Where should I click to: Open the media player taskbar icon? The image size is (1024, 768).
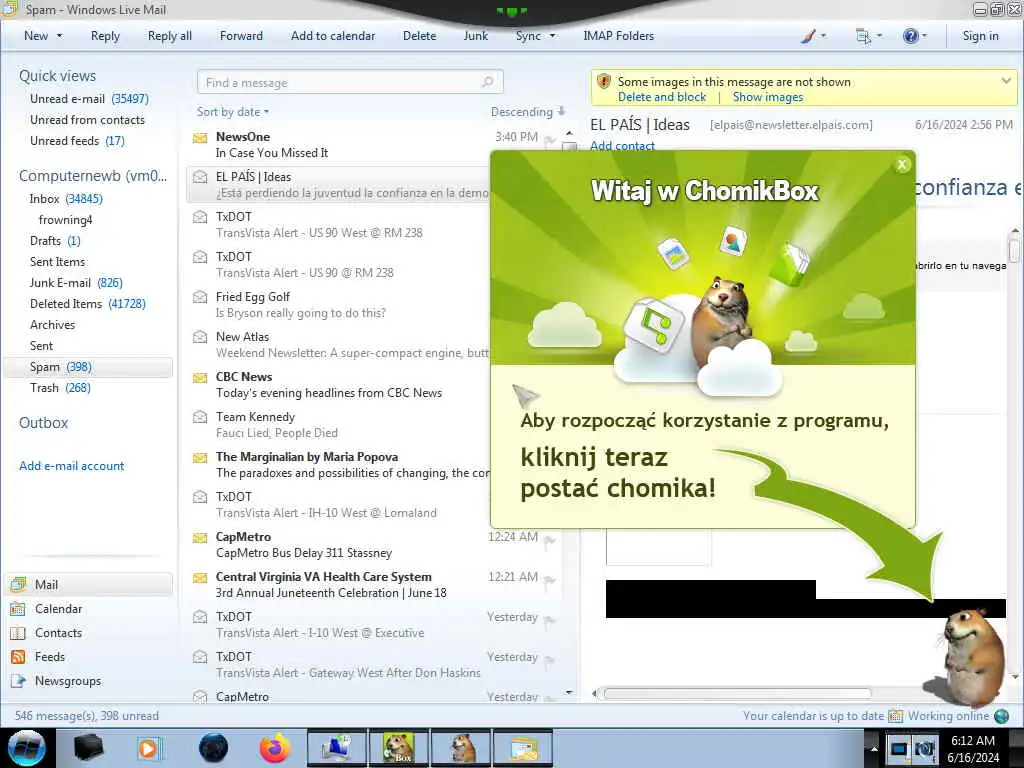[x=148, y=748]
